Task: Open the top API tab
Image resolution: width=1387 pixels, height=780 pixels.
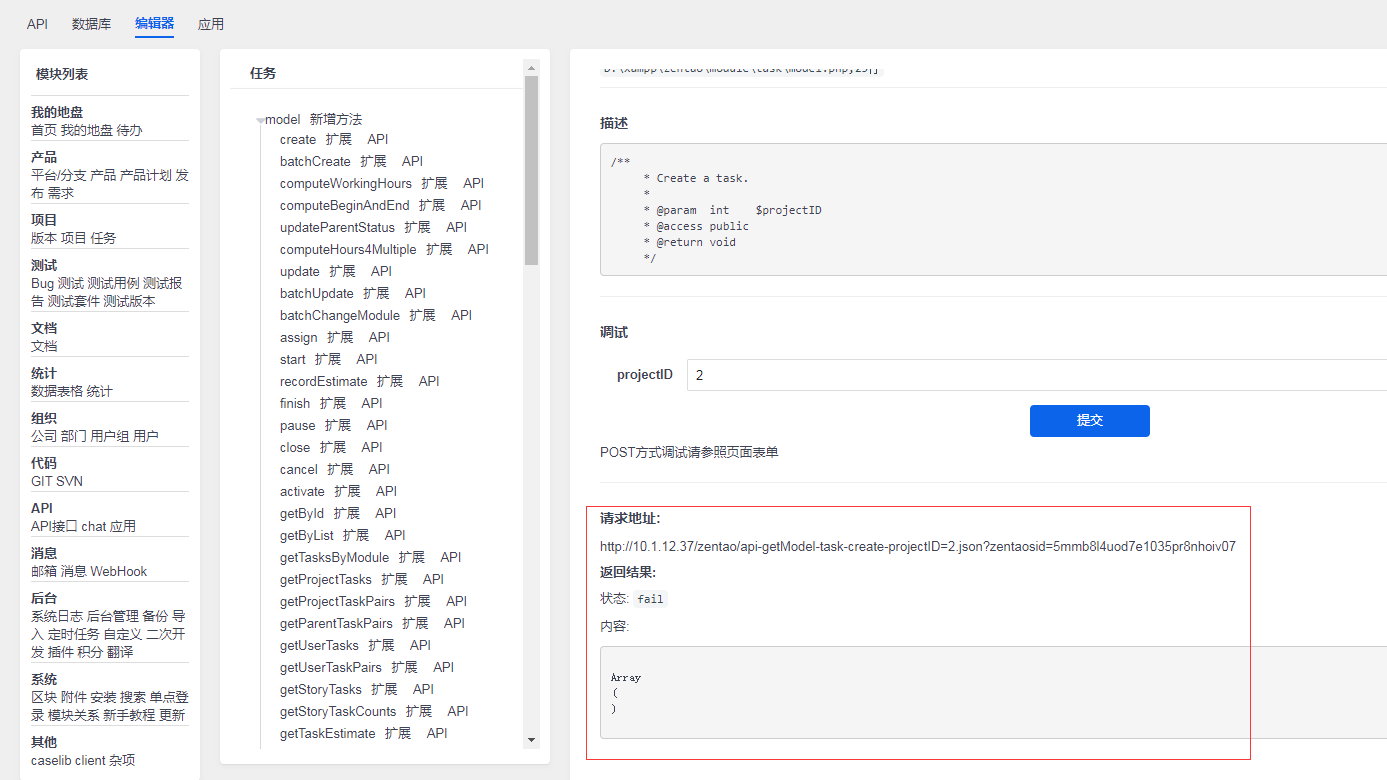Action: click(x=37, y=24)
